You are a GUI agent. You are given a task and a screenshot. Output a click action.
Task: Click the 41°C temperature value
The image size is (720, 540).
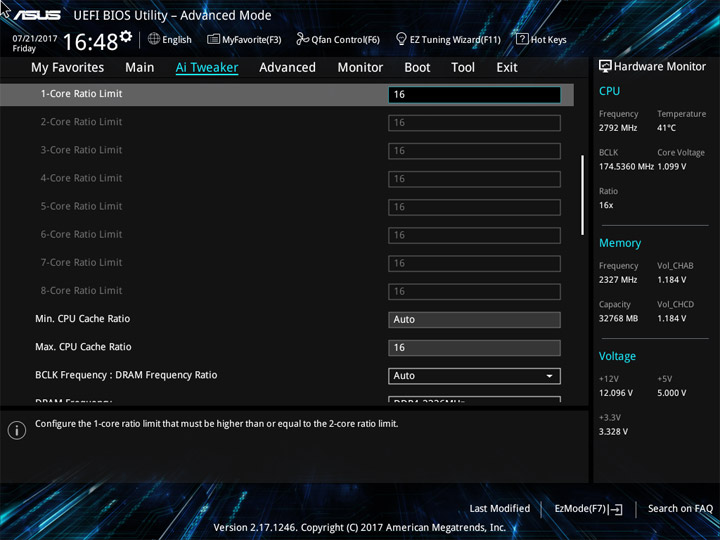click(666, 128)
